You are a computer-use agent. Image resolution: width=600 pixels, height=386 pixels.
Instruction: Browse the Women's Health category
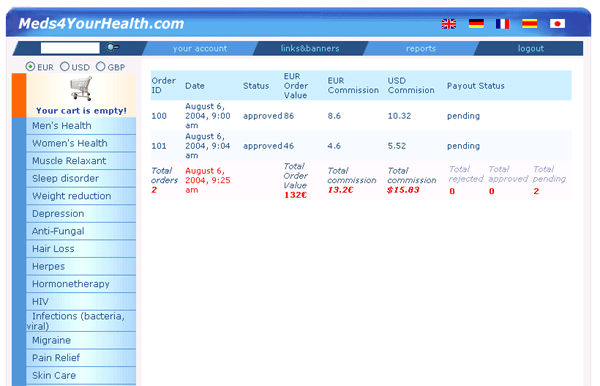tap(81, 143)
